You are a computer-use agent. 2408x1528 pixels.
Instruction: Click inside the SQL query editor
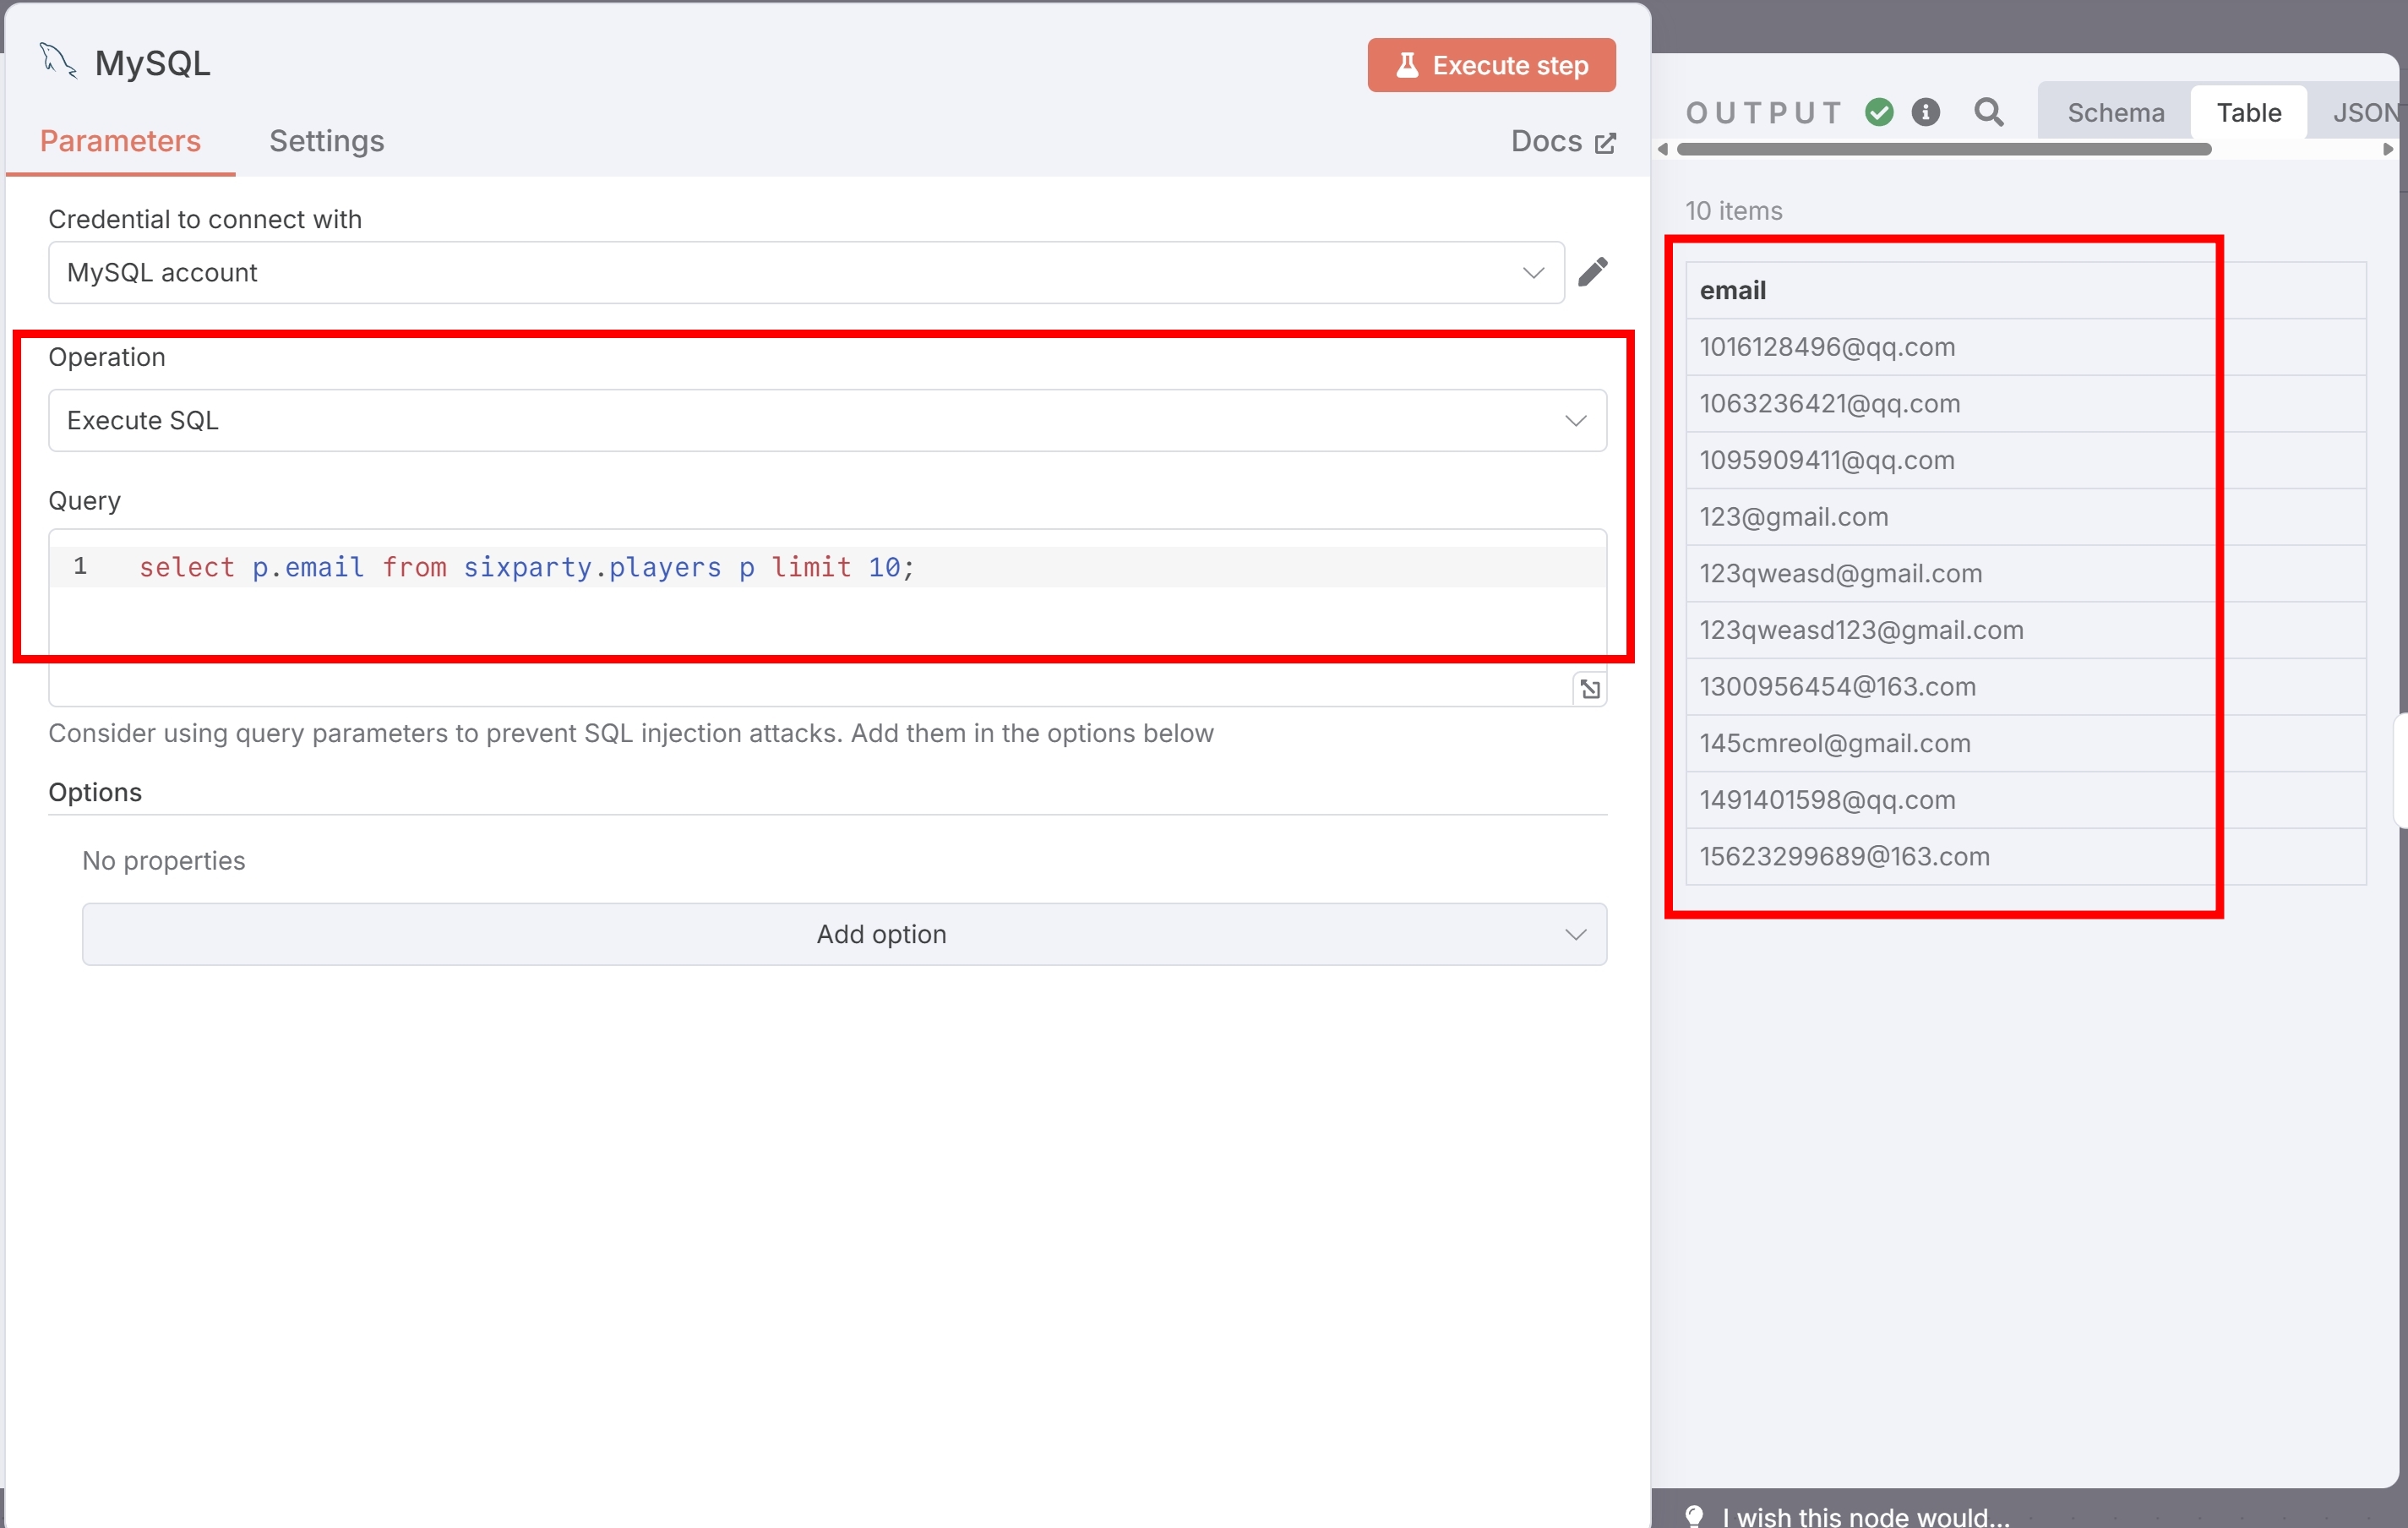pyautogui.click(x=827, y=617)
